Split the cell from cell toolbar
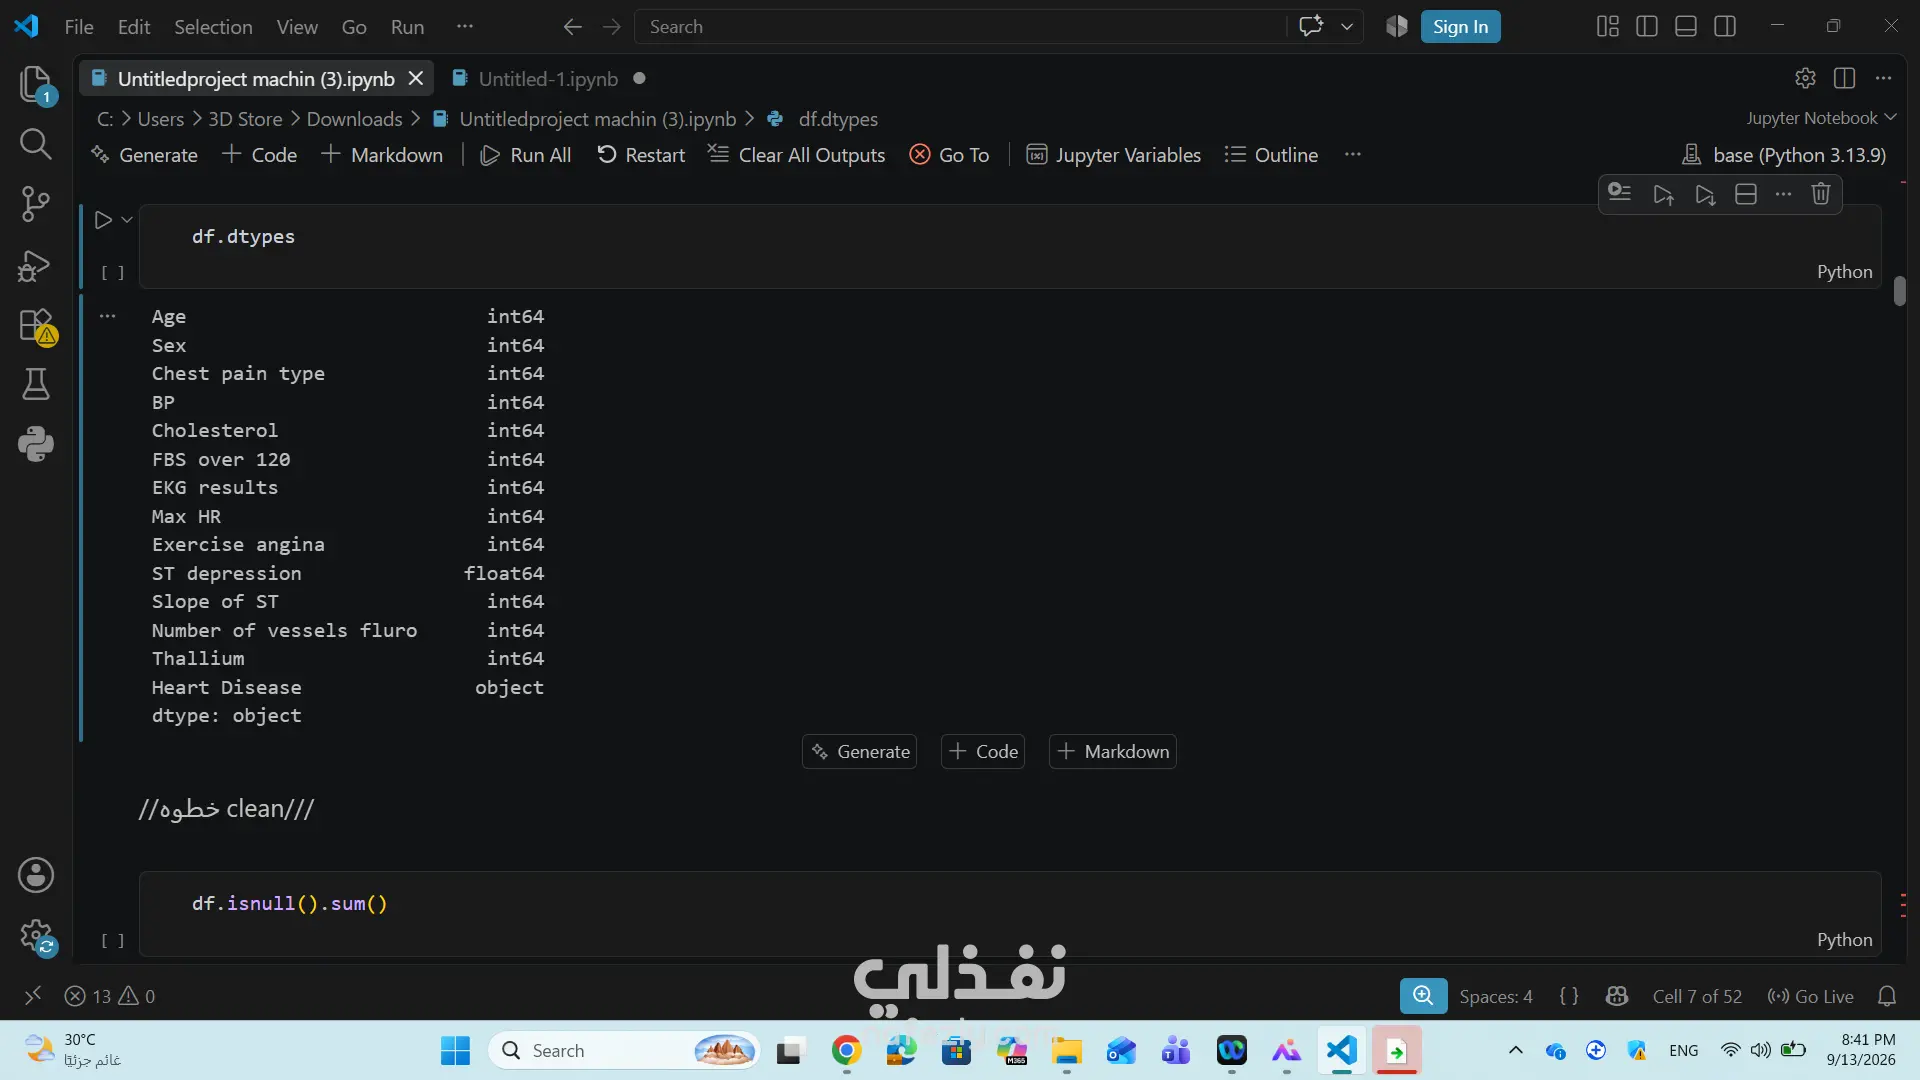1920x1080 pixels. (1746, 194)
